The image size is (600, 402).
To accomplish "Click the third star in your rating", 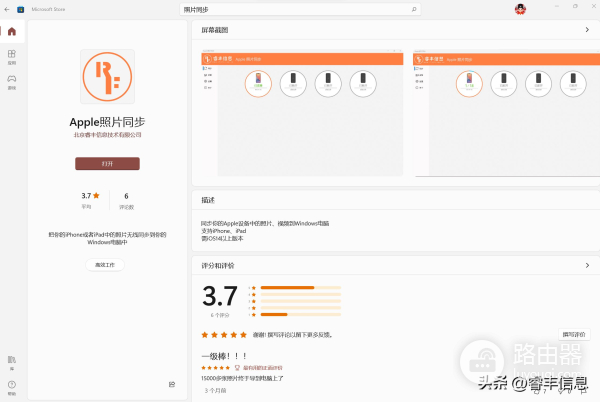I will click(x=224, y=335).
